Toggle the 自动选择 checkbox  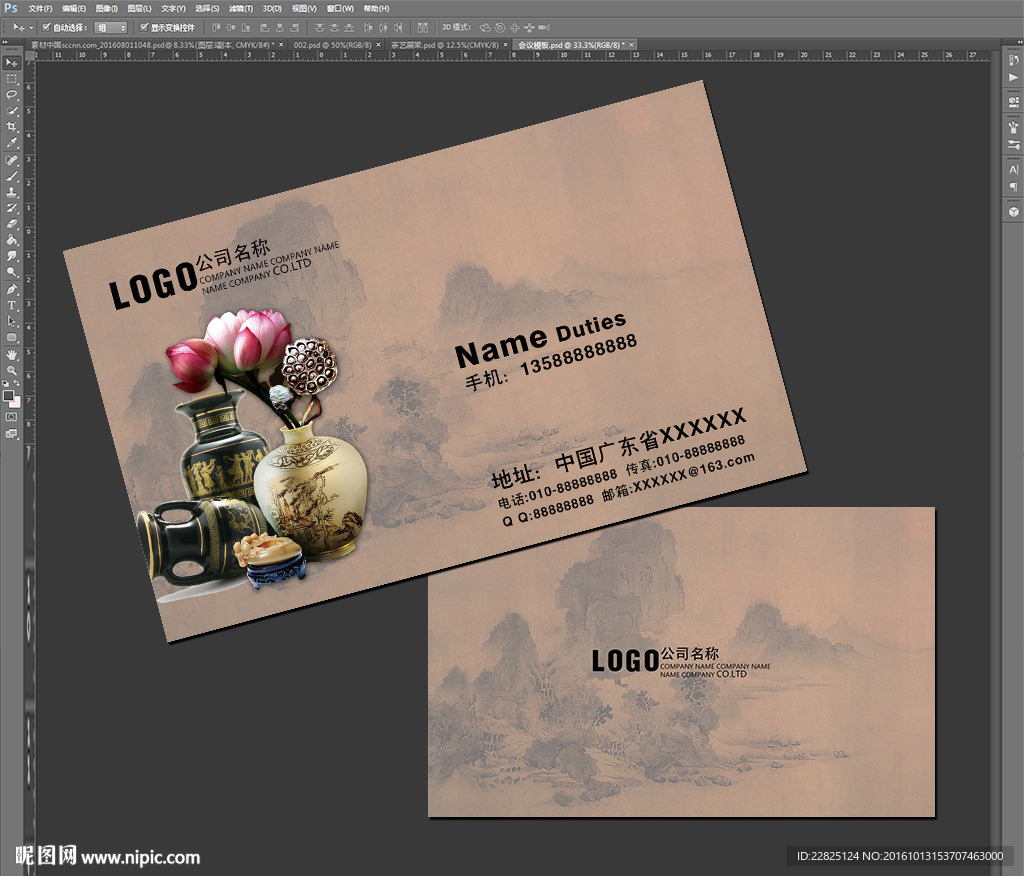46,27
